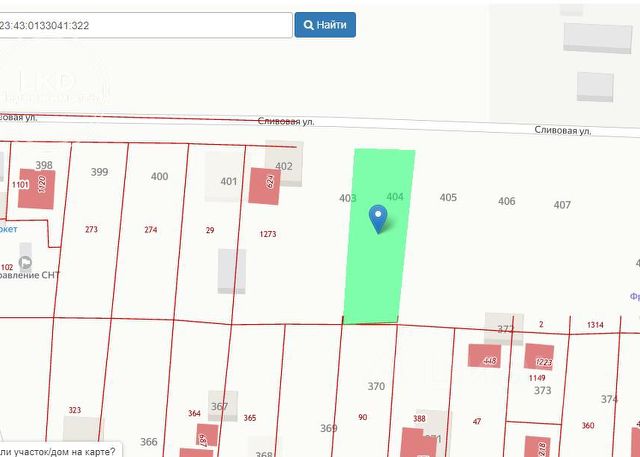The width and height of the screenshot is (640, 457).
Task: Click the flag icon for Правление СНТ
Action: tap(25, 262)
